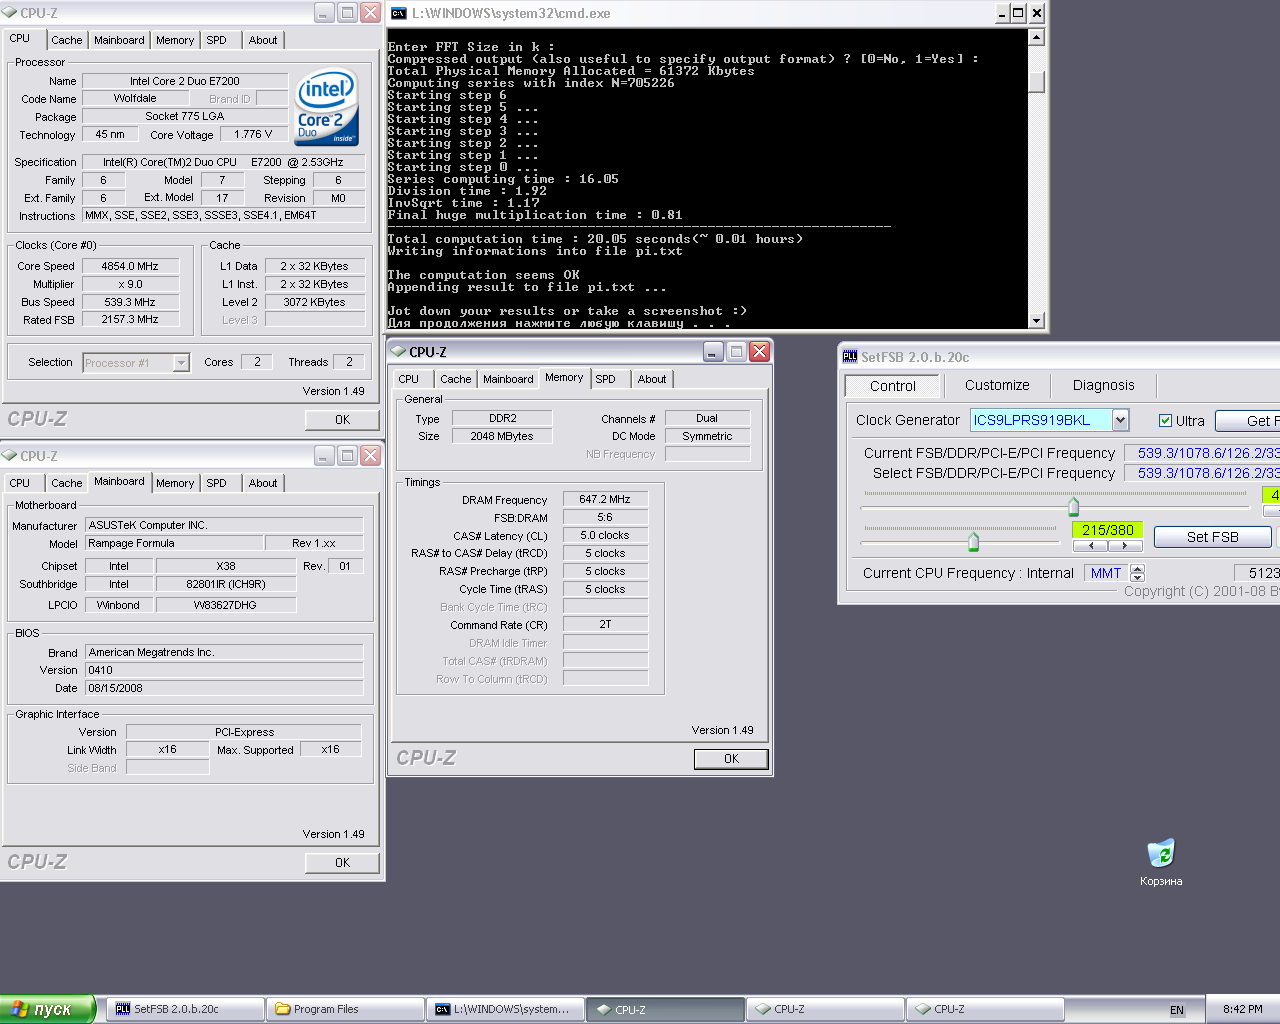Click the motherboard model Rampage Formula
This screenshot has width=1280, height=1024.
click(x=174, y=543)
